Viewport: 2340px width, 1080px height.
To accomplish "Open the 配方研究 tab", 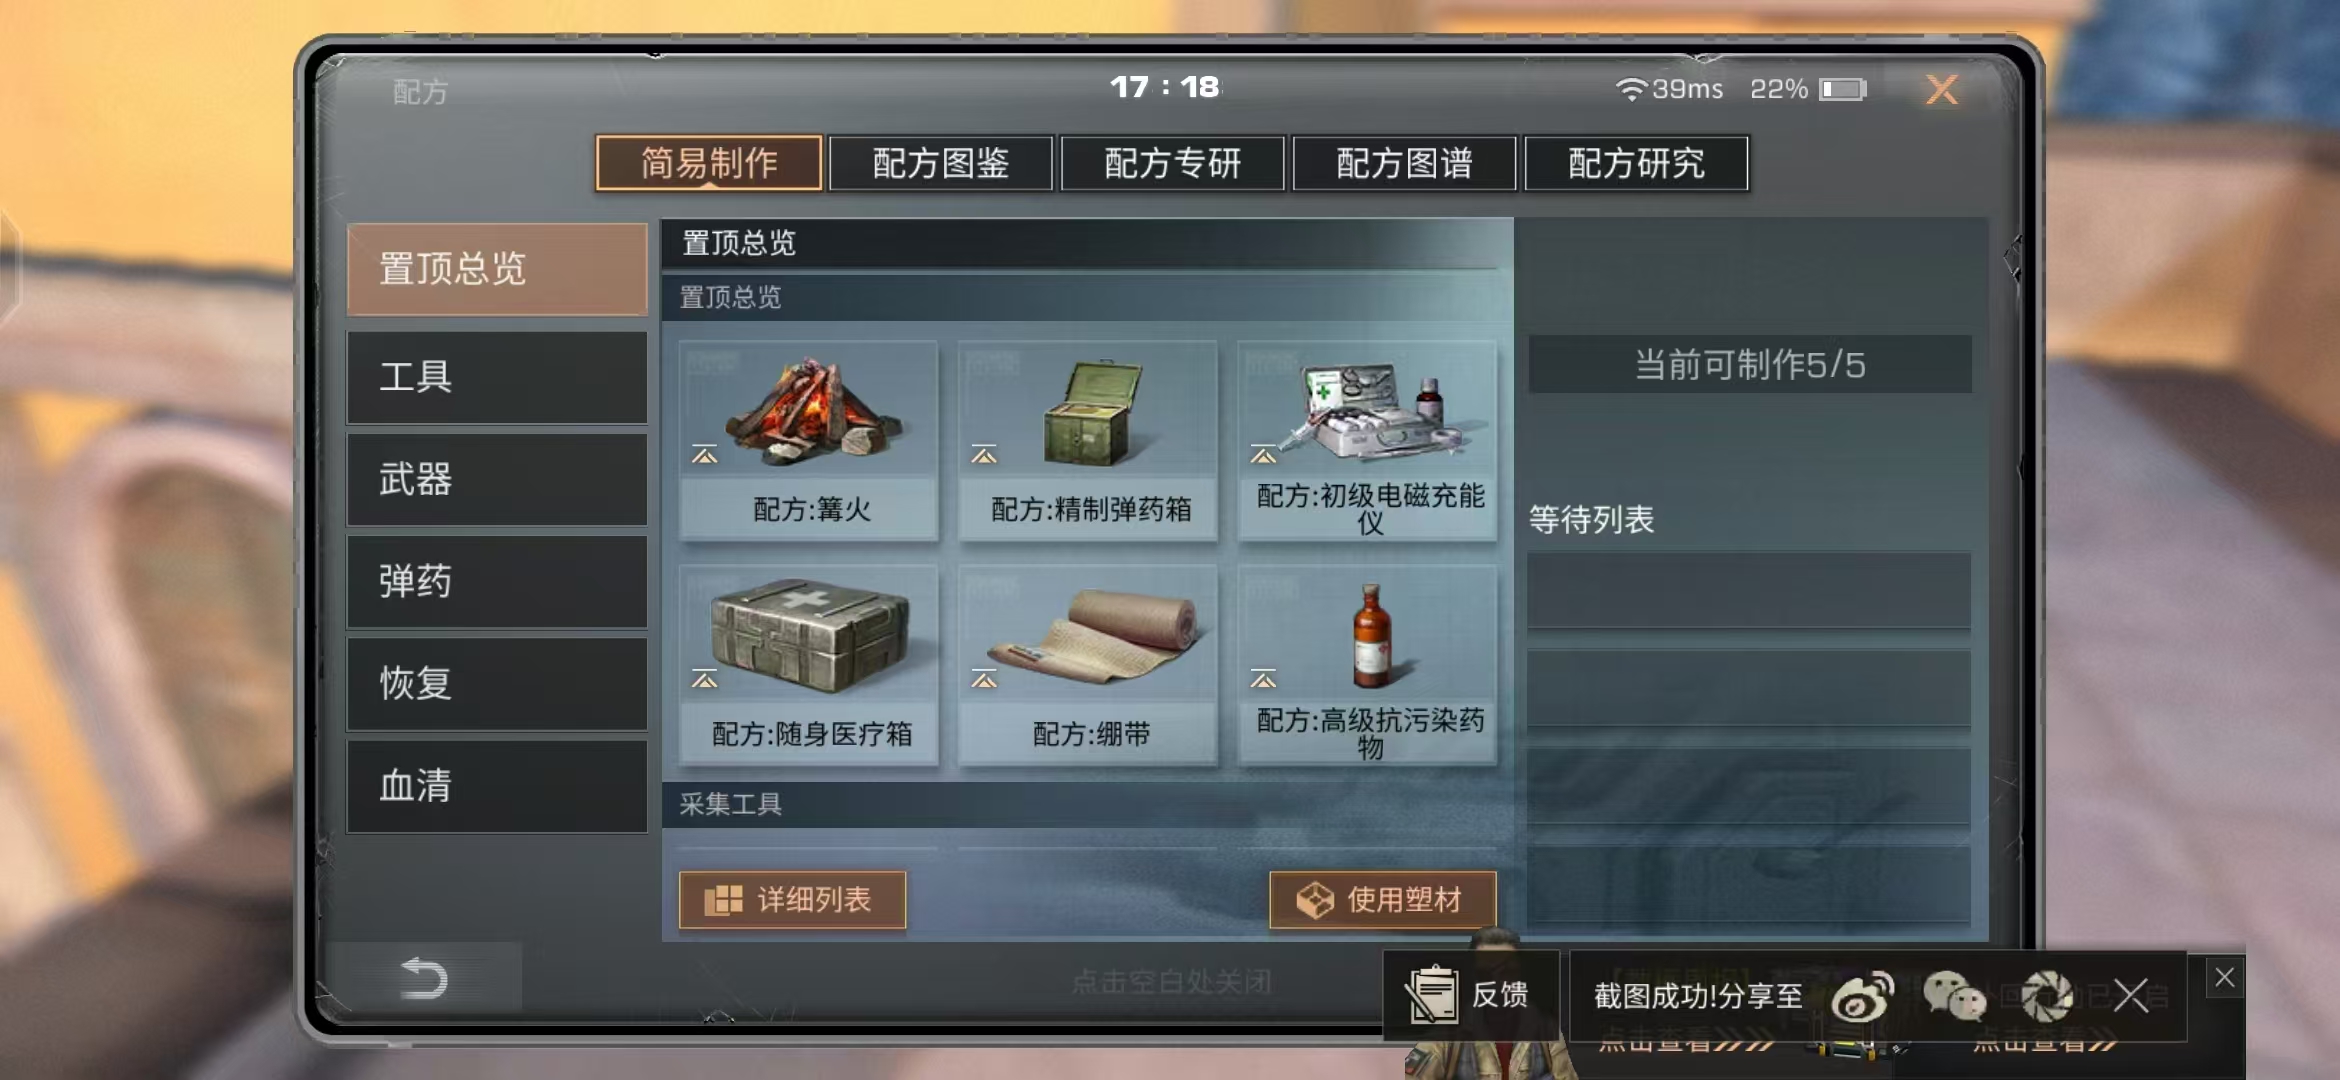I will click(x=1636, y=163).
